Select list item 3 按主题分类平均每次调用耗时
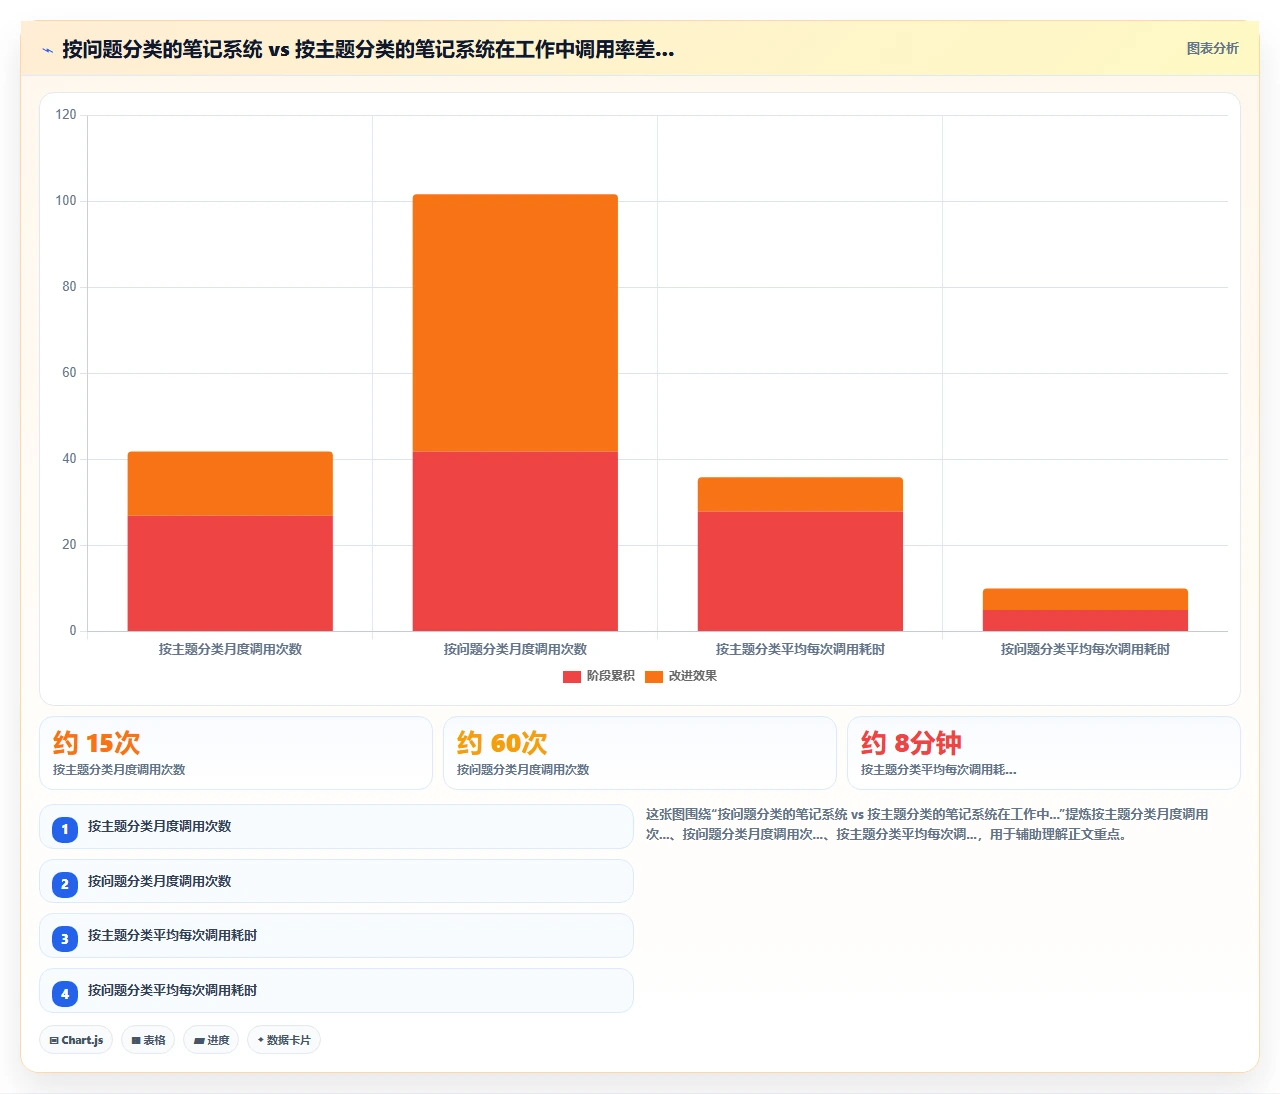The height and width of the screenshot is (1094, 1280). tap(336, 936)
